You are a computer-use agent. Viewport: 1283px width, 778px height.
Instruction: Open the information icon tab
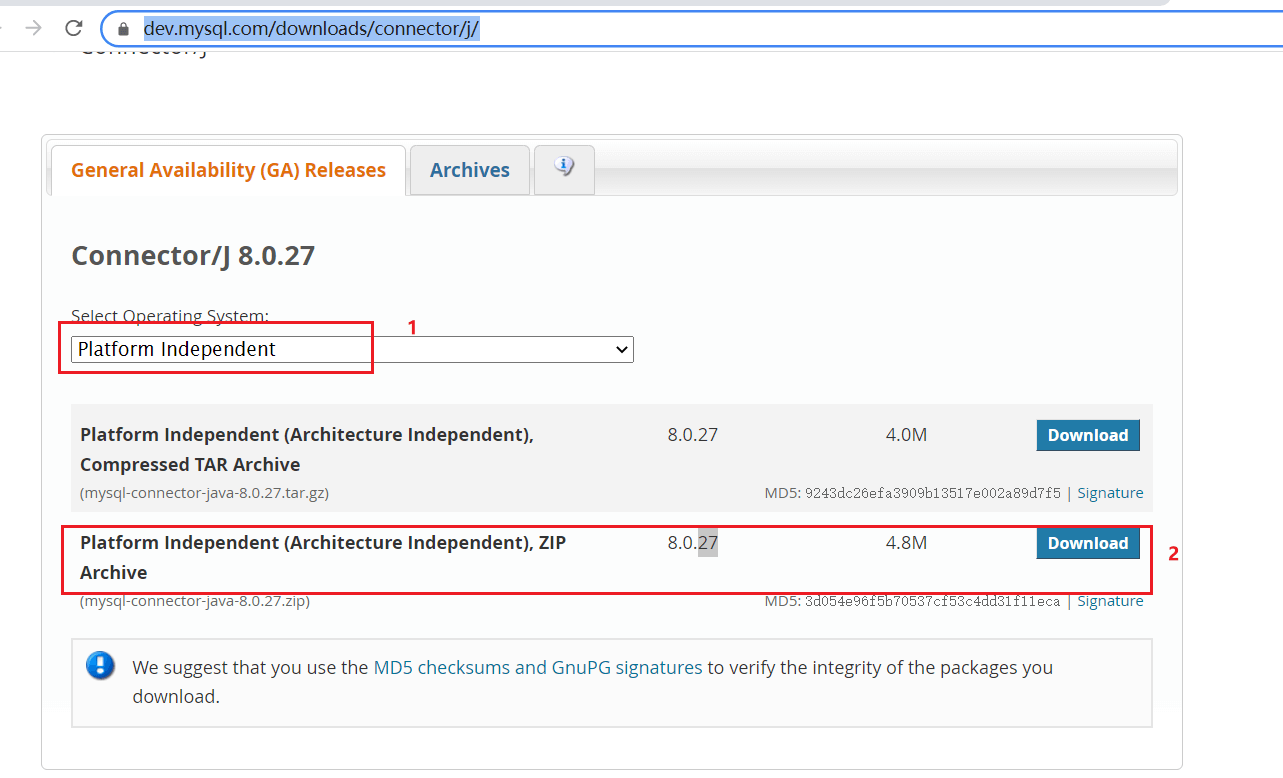tap(564, 169)
